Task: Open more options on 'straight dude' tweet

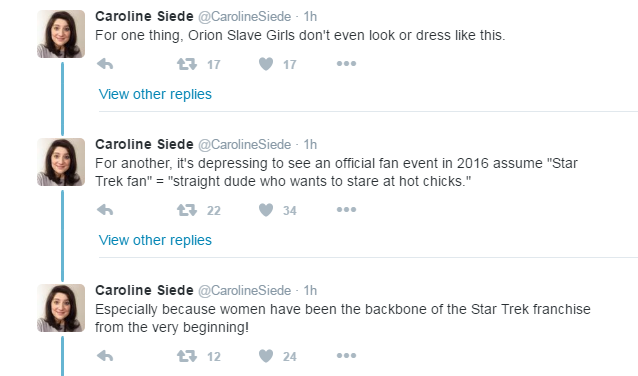Action: point(346,210)
